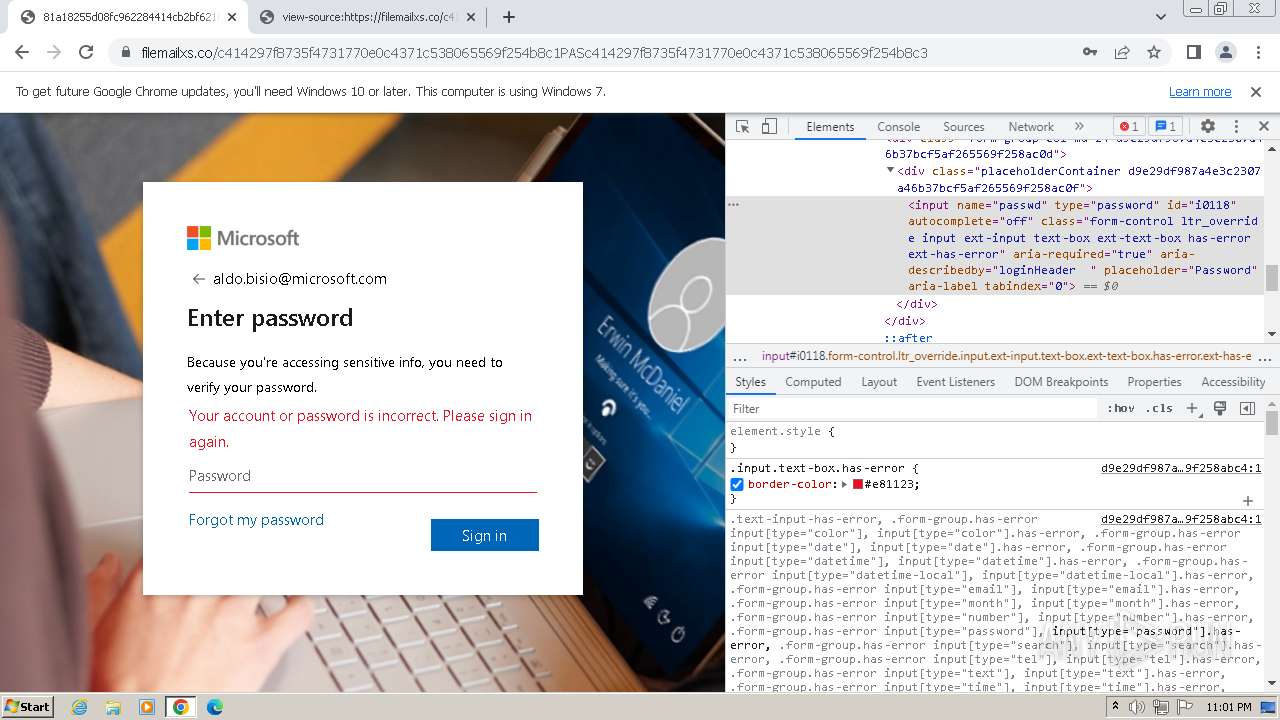Open the issues count badge
The height and width of the screenshot is (720, 1280).
1165,127
